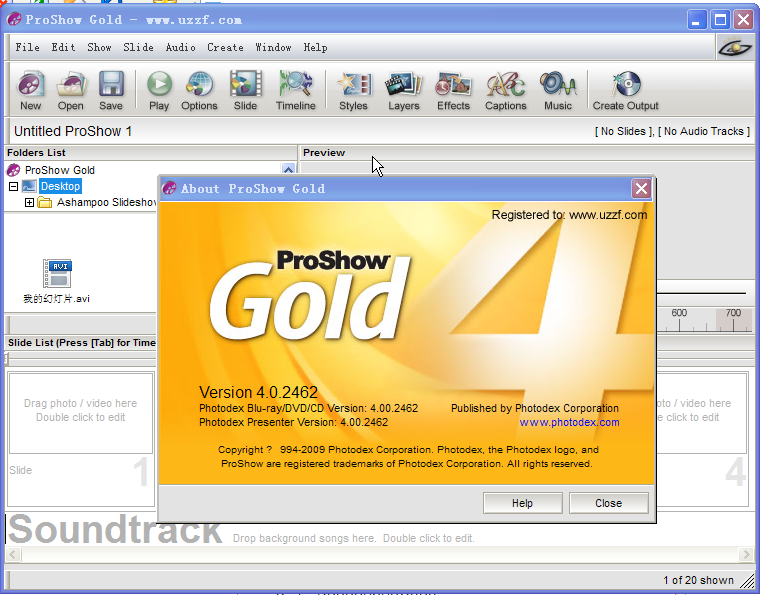The image size is (760, 595).
Task: Open the Styles toolbar icon
Action: (x=353, y=91)
